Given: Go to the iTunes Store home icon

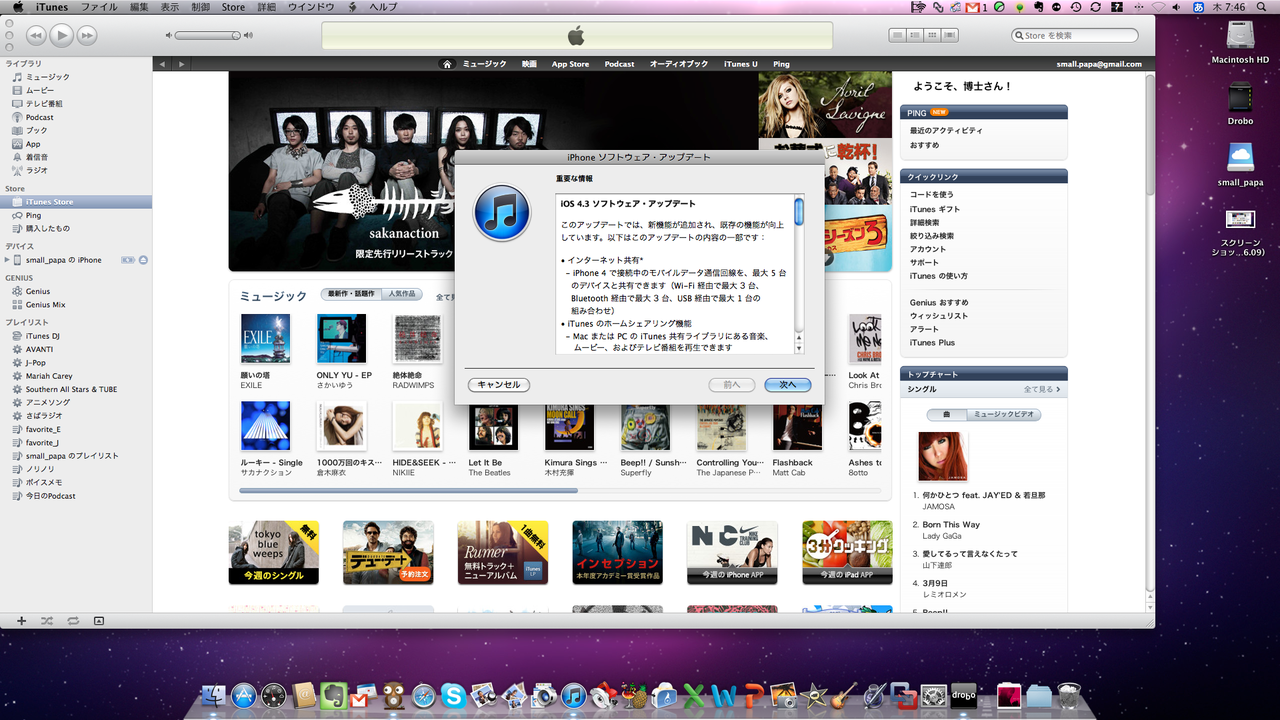Looking at the screenshot, I should [448, 64].
